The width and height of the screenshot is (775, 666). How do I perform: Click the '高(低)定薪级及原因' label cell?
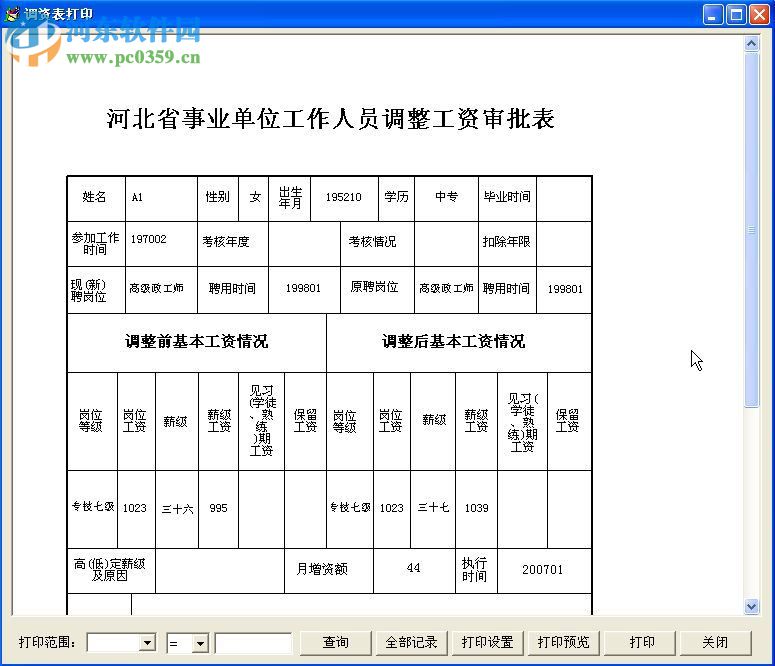(x=111, y=570)
